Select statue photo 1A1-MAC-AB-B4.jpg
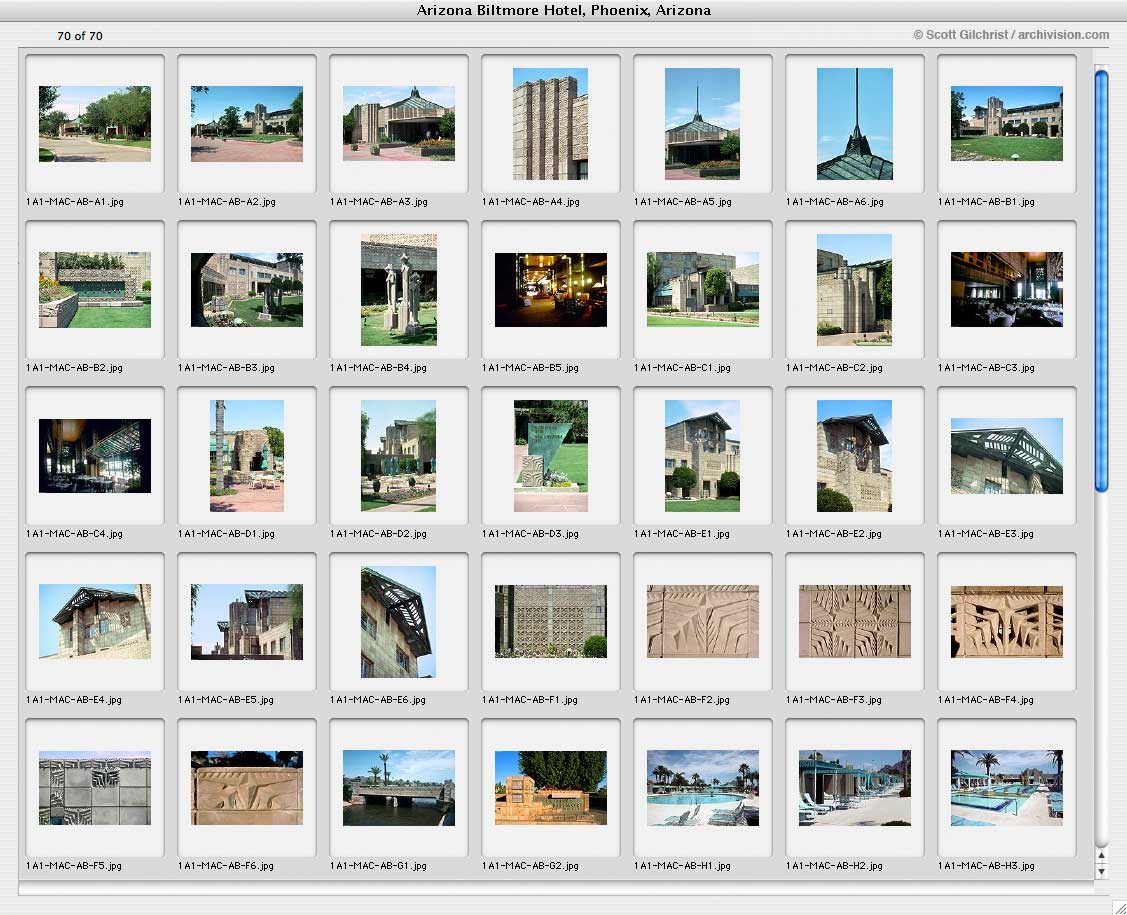 399,290
